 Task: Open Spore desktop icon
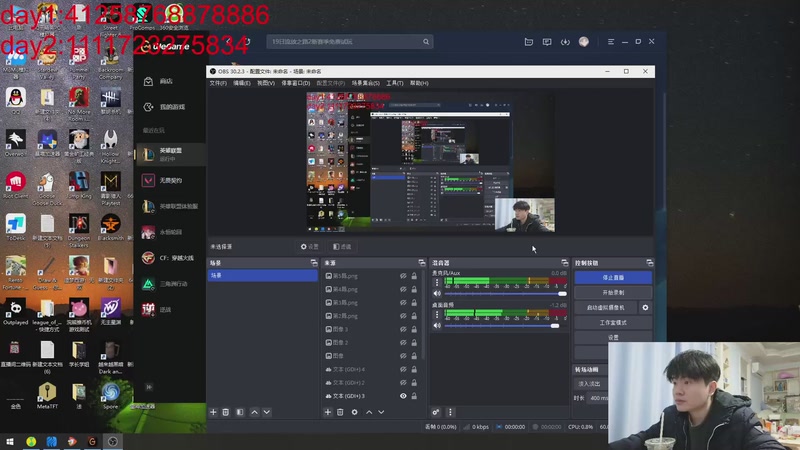[110, 395]
